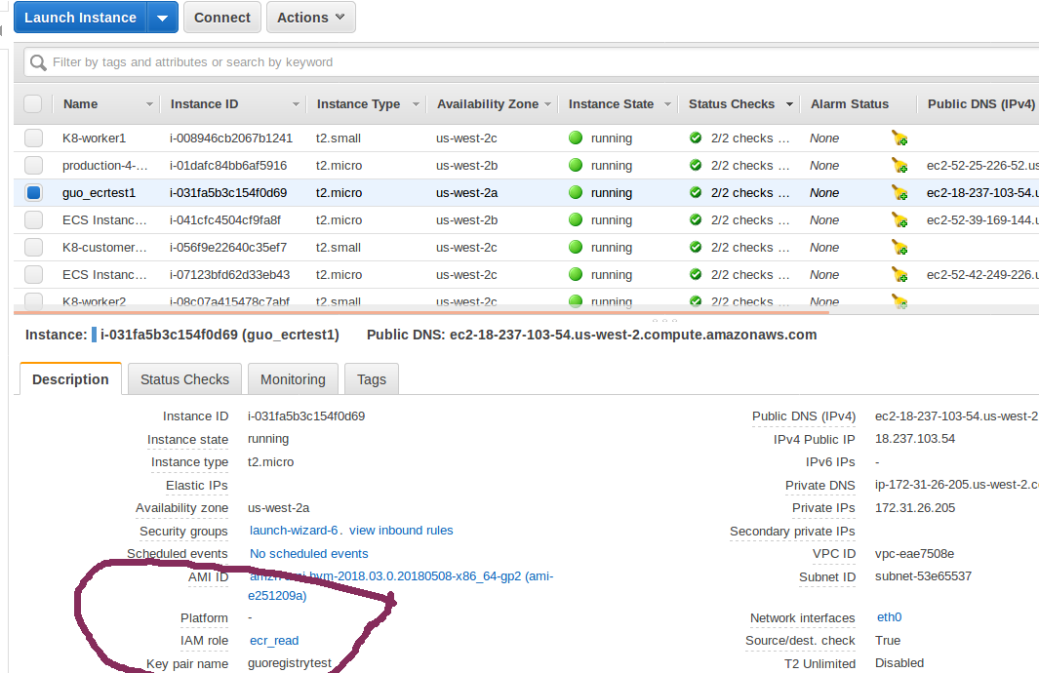Click the Connect button
Viewport: 1039px width, 673px height.
pos(222,18)
